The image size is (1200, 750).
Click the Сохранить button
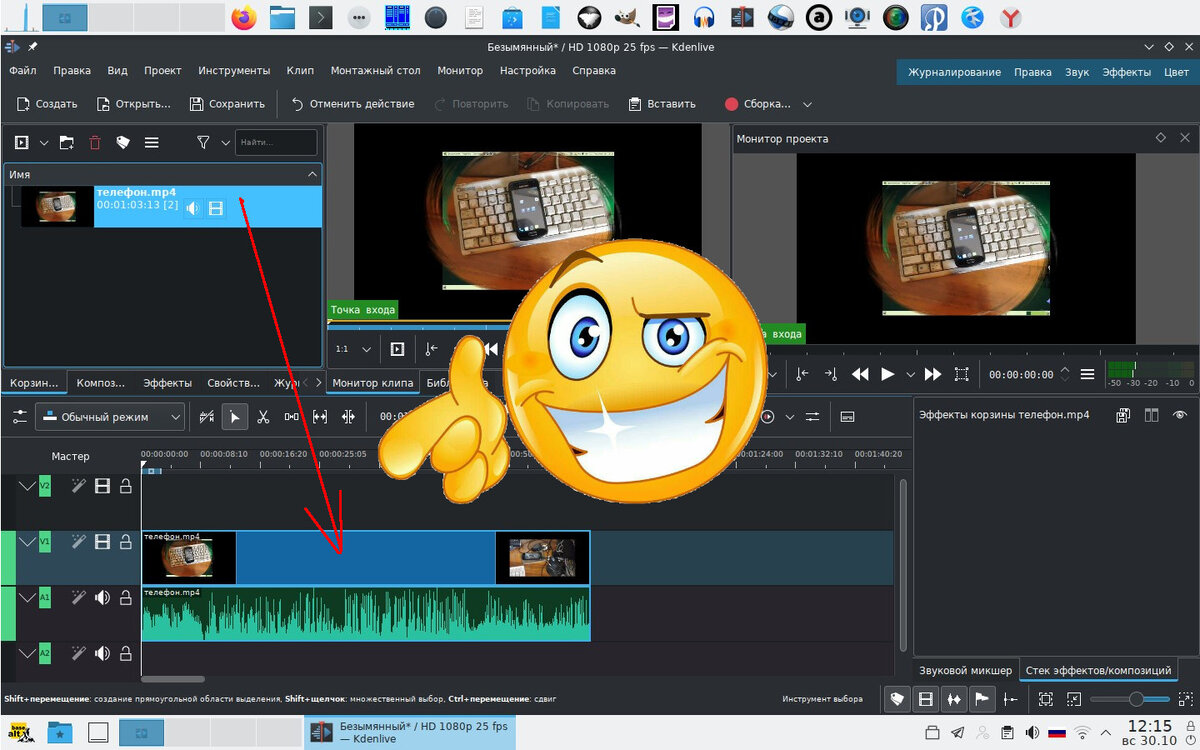click(227, 104)
